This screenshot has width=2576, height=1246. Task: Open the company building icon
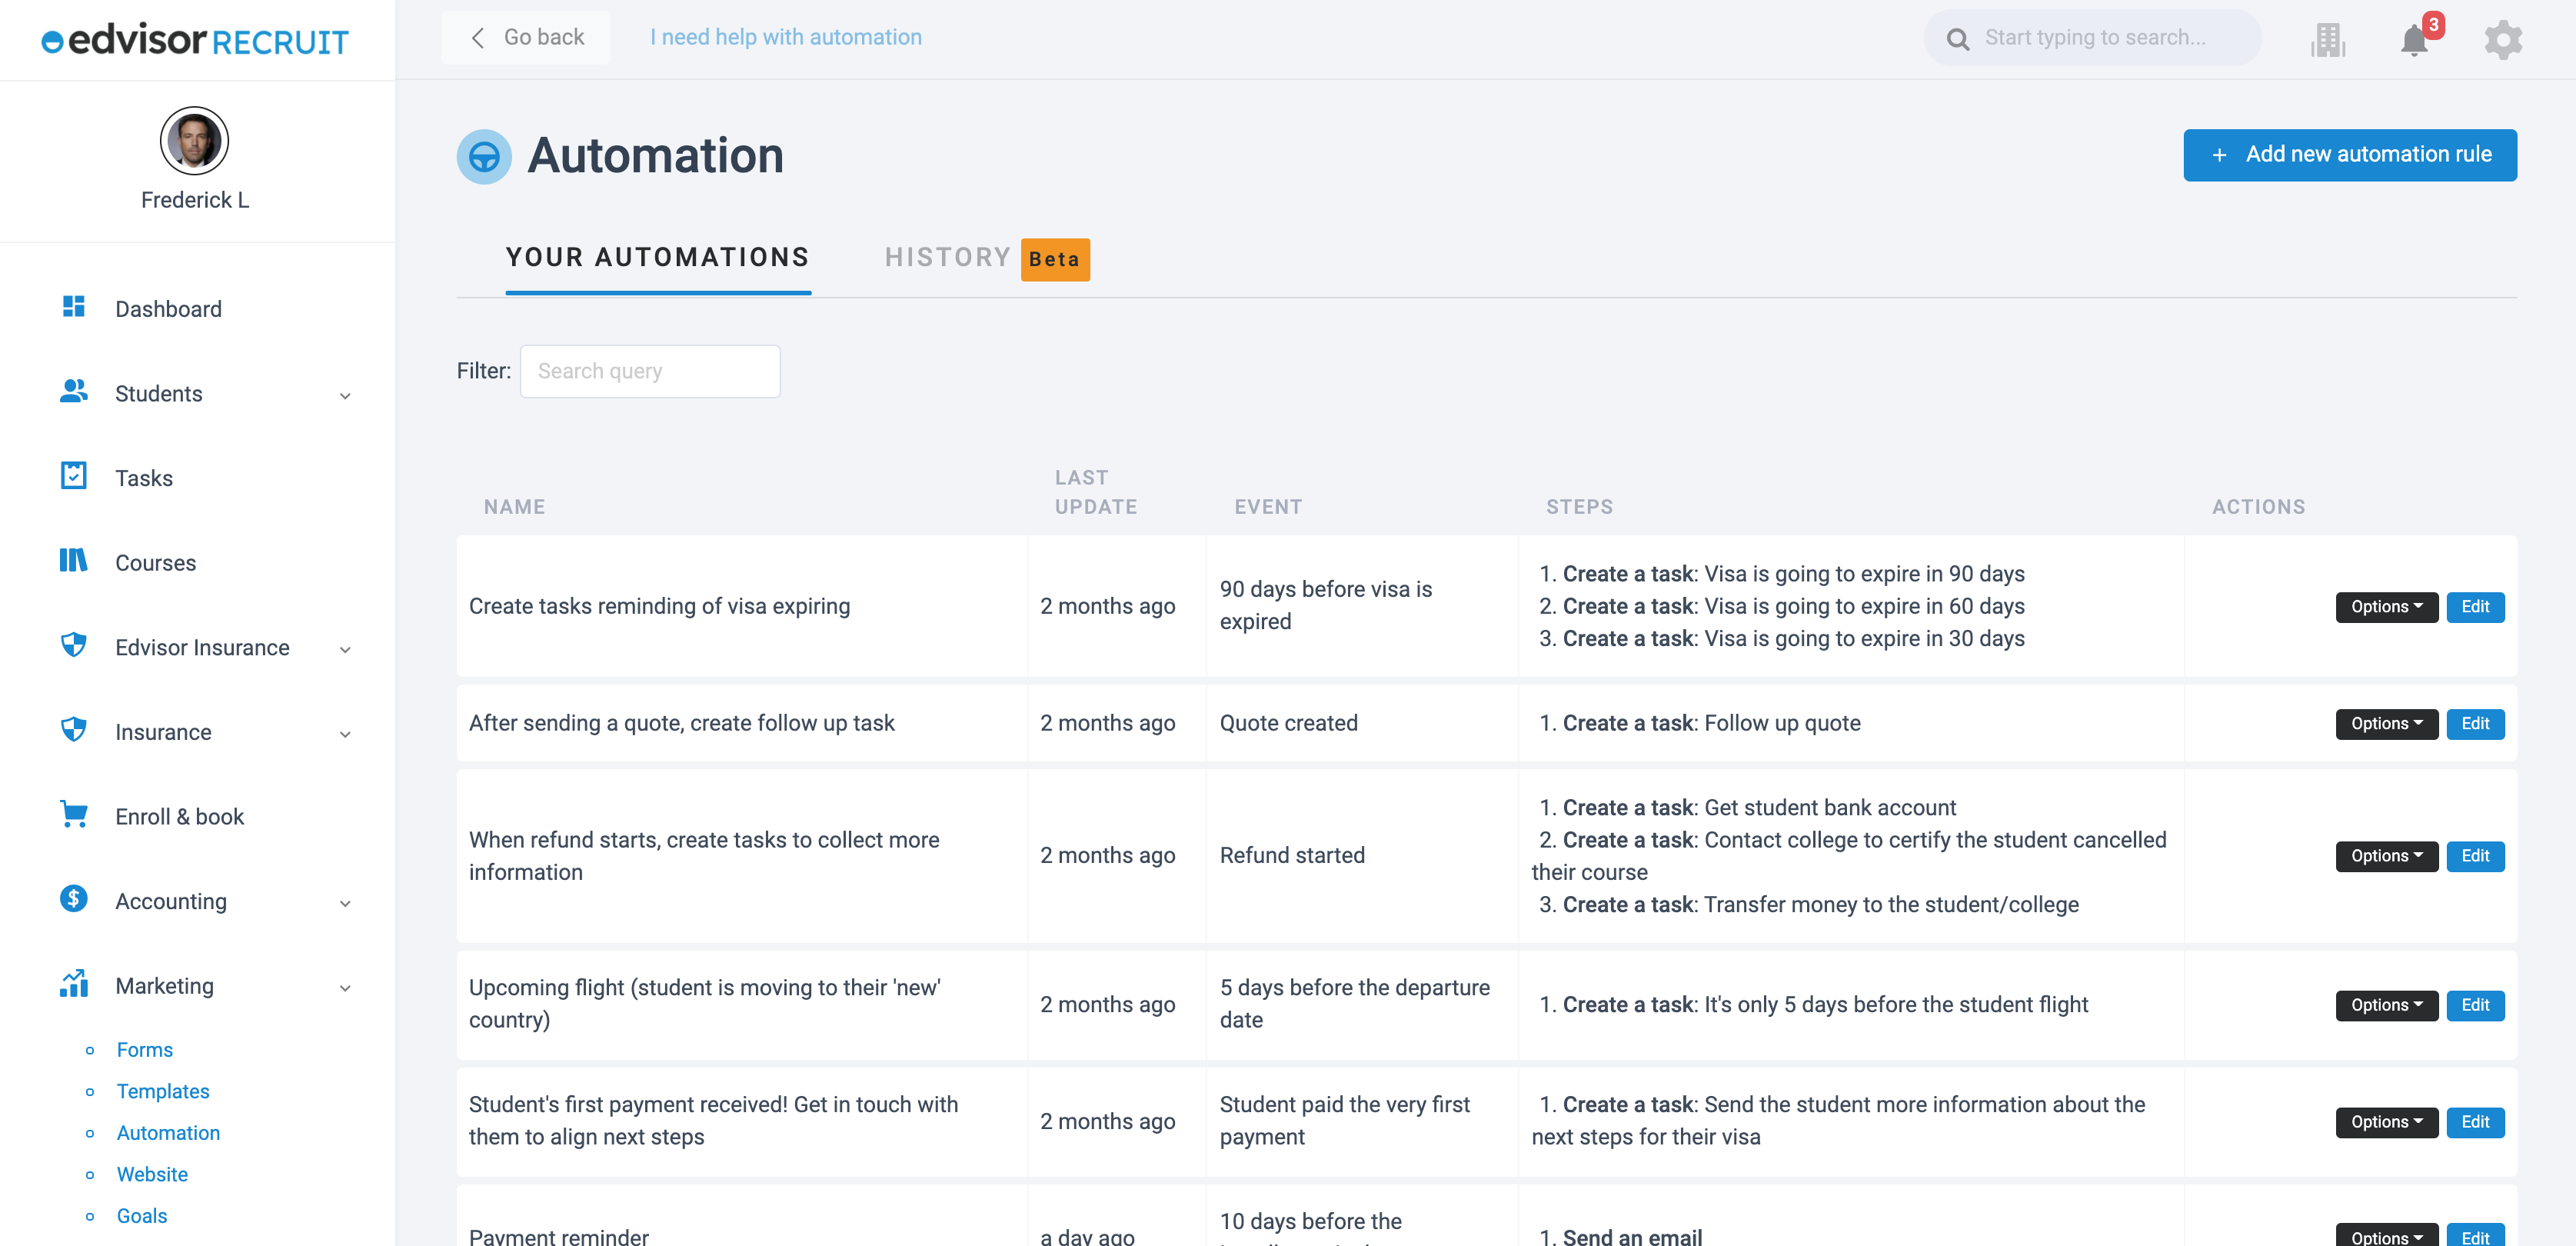click(x=2328, y=39)
